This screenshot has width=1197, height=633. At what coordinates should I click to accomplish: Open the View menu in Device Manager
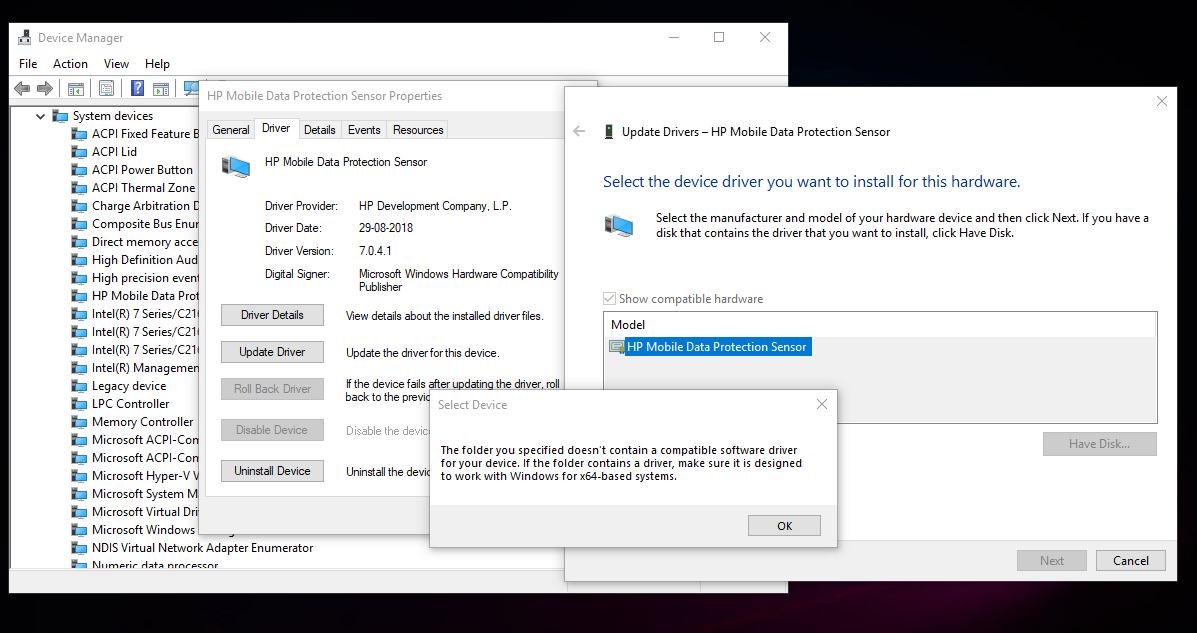tap(116, 63)
